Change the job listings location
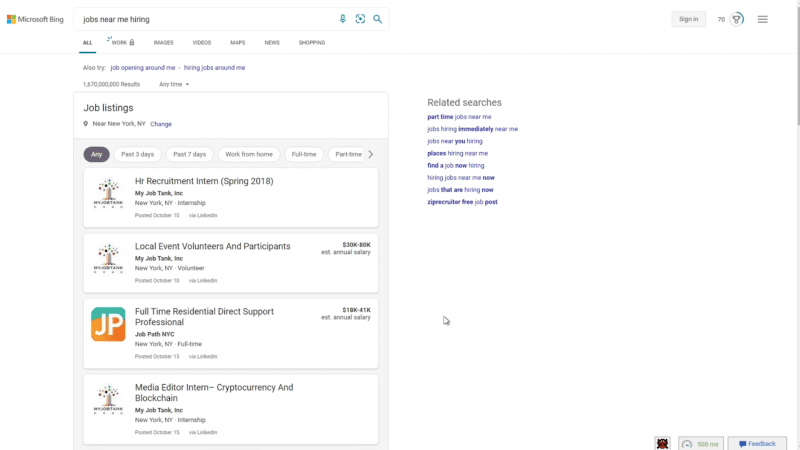 point(161,124)
